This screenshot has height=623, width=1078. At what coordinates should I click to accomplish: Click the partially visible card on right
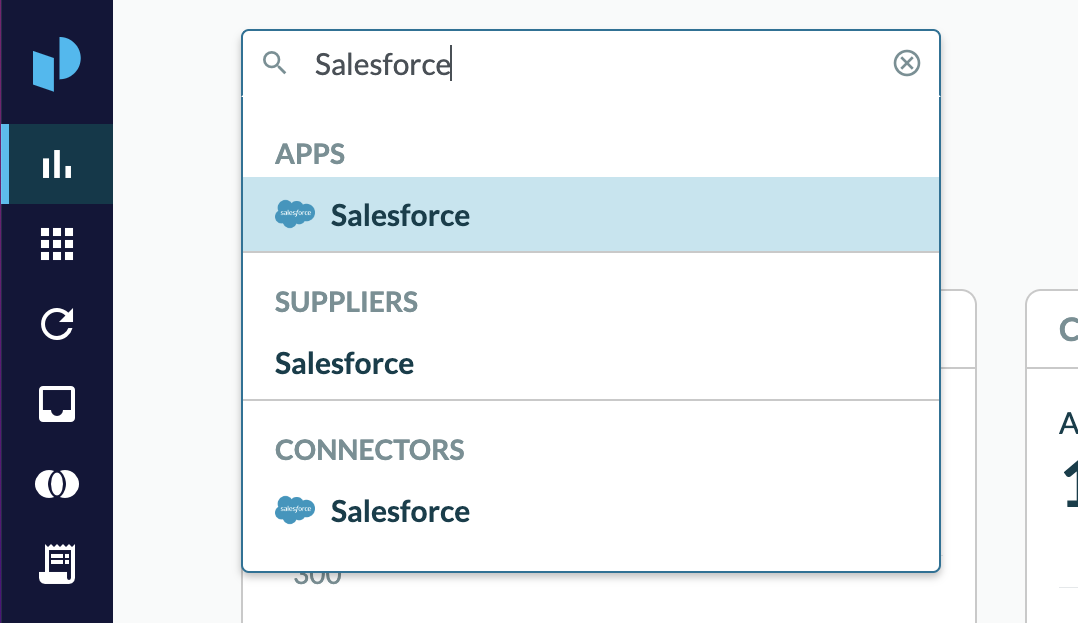coord(1052,450)
